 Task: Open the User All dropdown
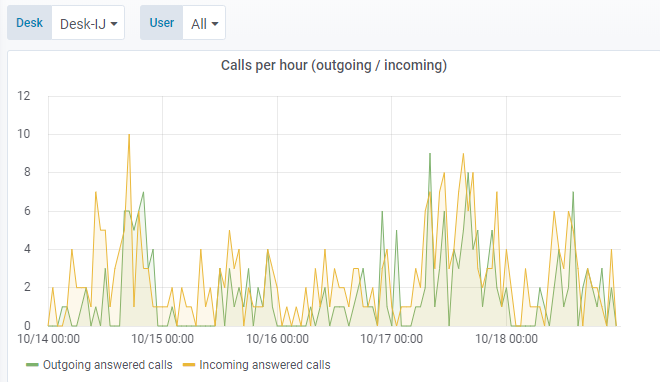coord(204,23)
